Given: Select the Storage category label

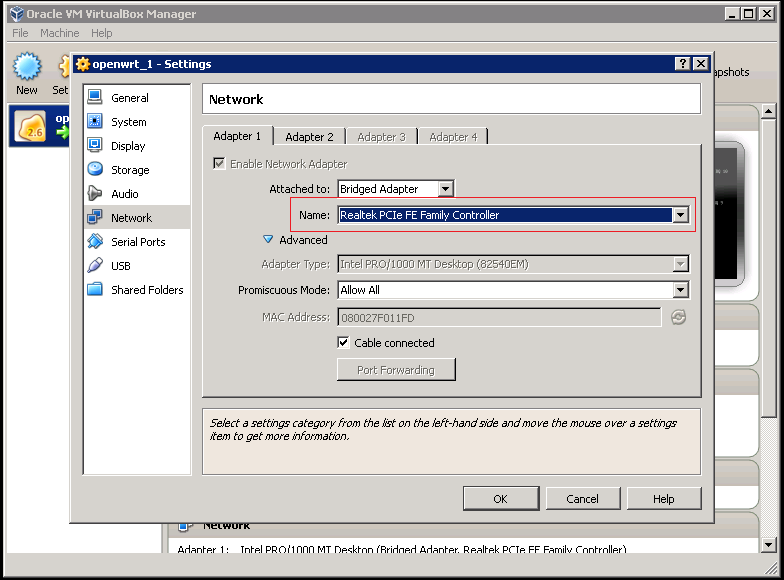Looking at the screenshot, I should (130, 170).
